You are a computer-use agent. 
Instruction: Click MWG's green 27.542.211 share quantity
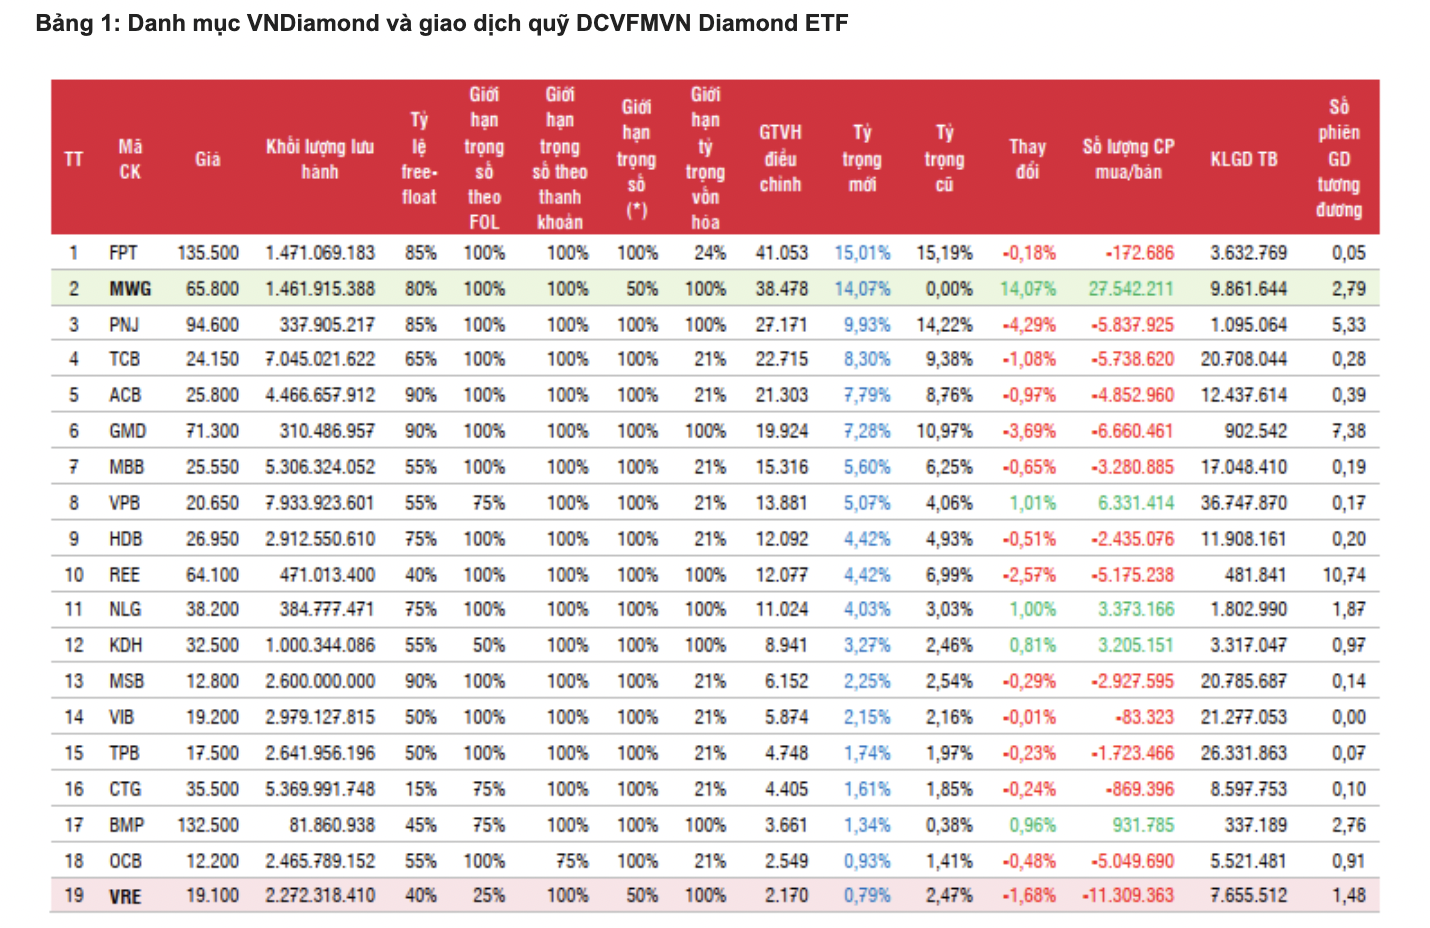(1130, 289)
